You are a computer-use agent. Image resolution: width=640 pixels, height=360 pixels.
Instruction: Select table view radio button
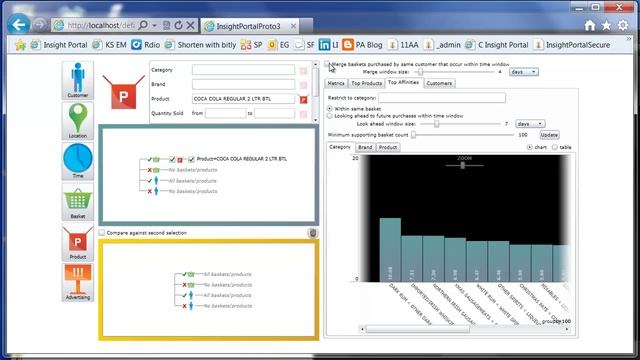pyautogui.click(x=555, y=147)
